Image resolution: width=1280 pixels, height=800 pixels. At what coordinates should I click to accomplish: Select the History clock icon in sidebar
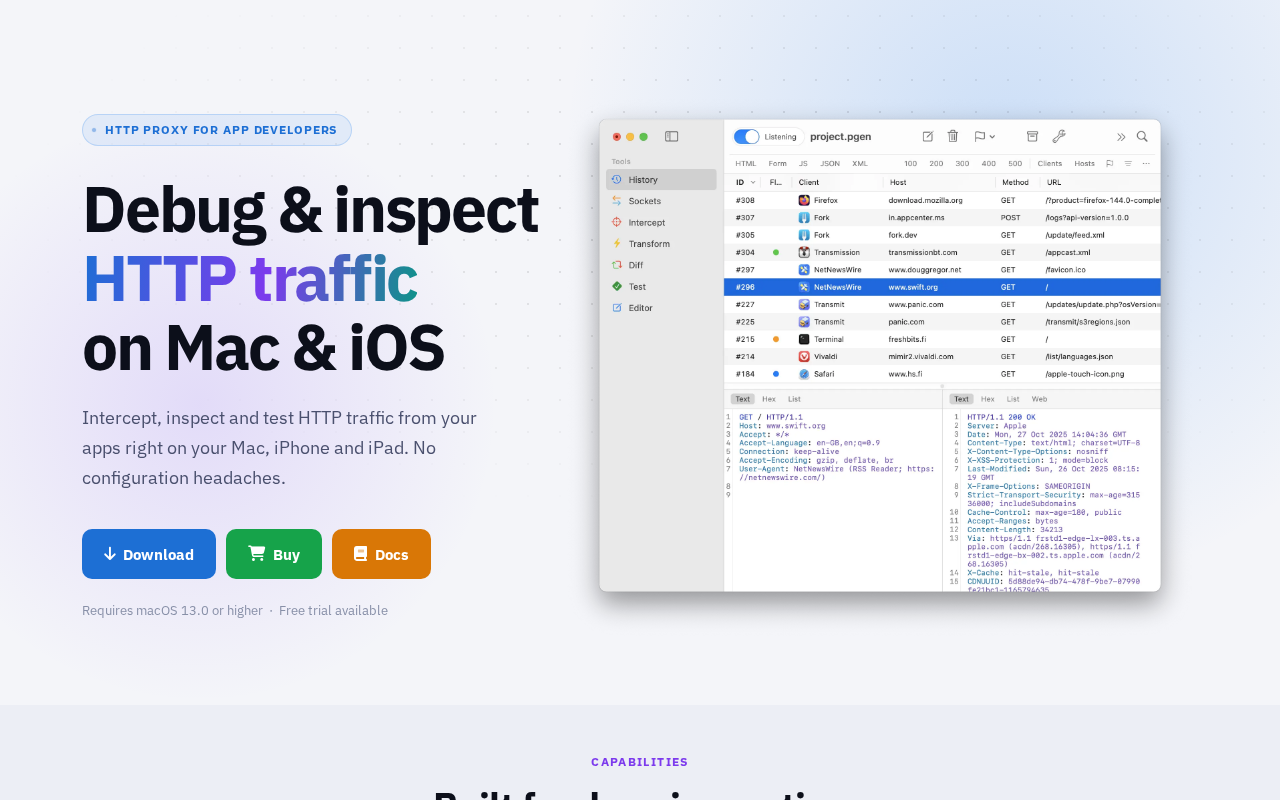coord(617,180)
